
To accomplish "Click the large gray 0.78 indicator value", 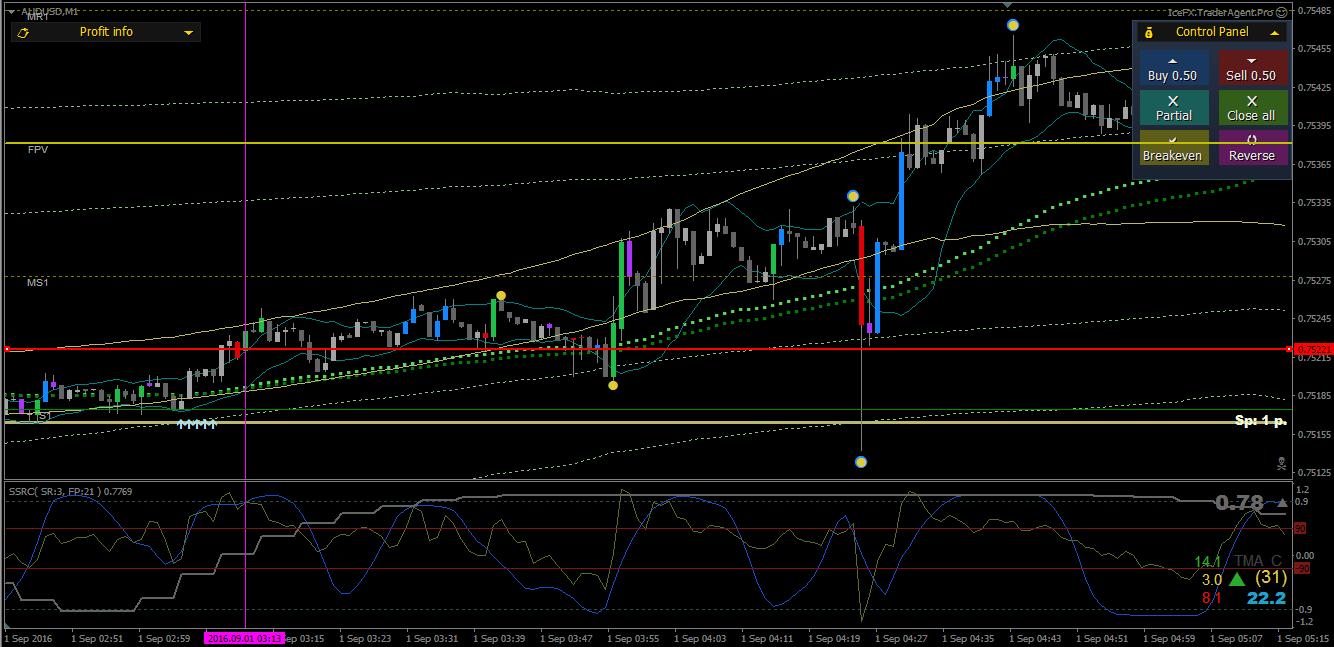I will coord(1239,502).
